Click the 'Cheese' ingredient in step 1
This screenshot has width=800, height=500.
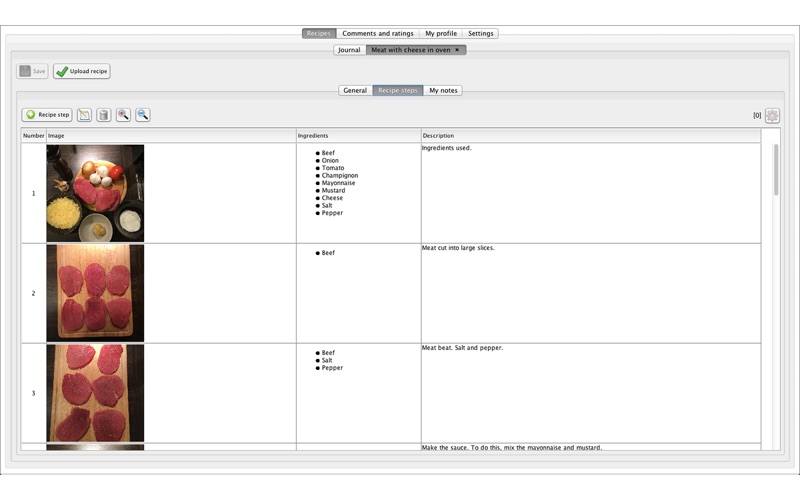332,198
